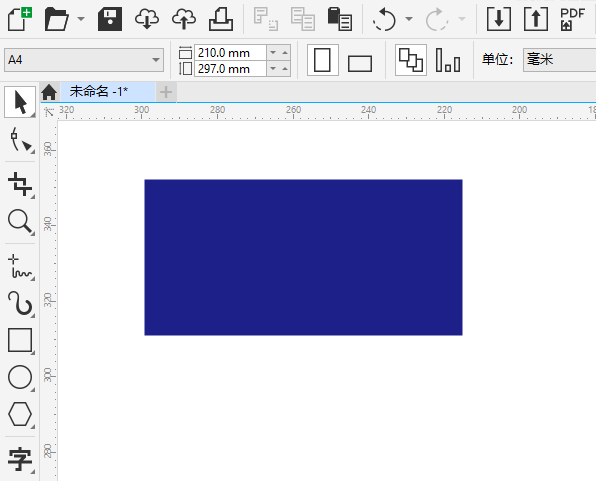Expand the undo history dropdown arrow
Viewport: 596px width, 481px height.
409,19
